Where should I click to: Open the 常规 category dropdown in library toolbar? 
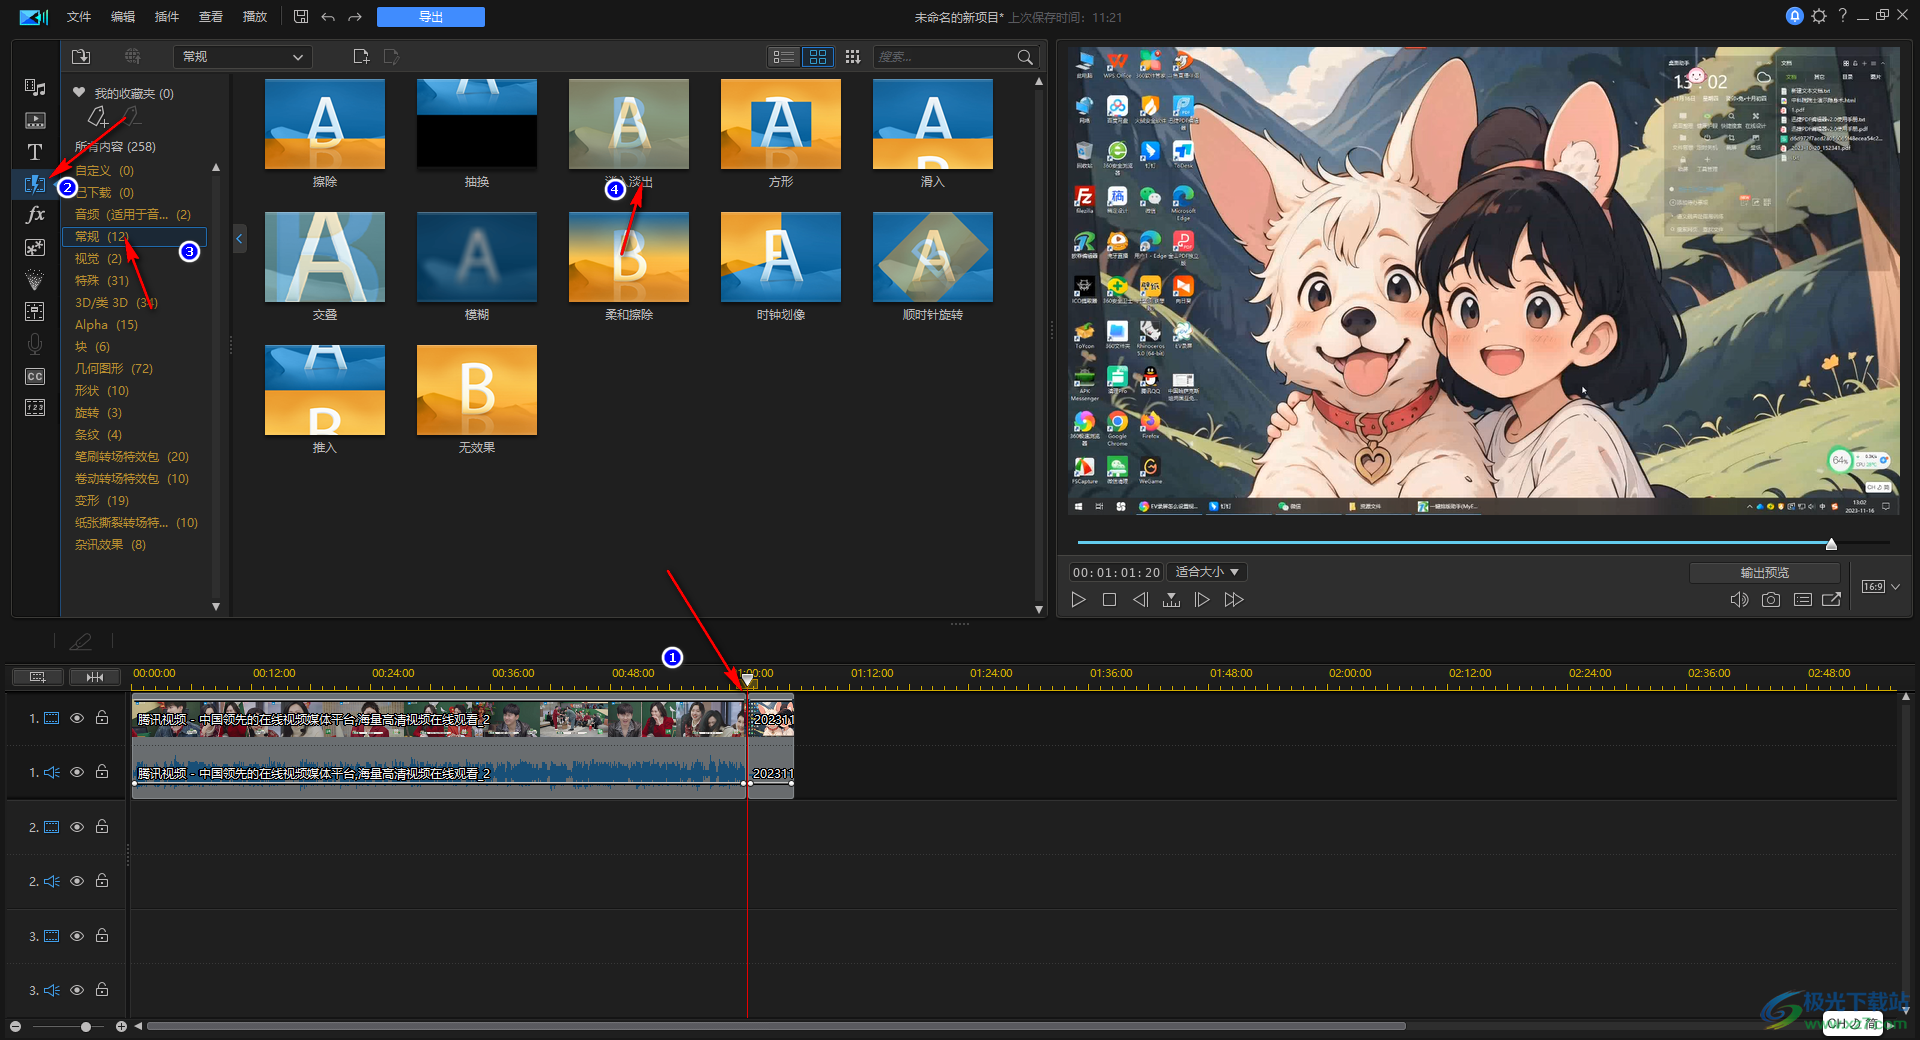pyautogui.click(x=243, y=57)
